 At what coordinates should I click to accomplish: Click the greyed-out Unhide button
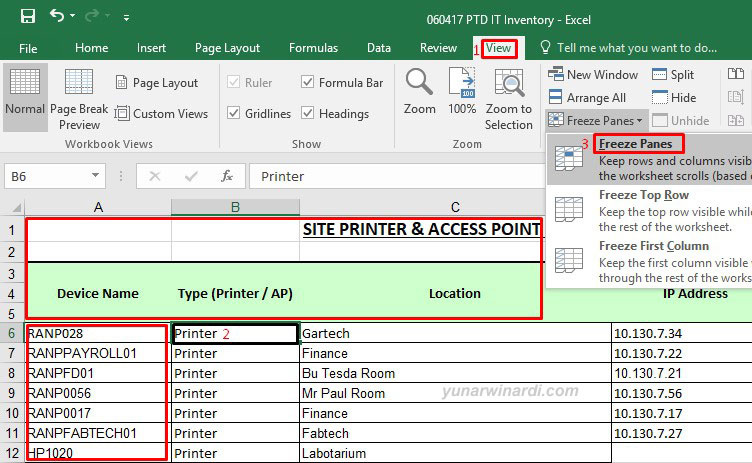click(x=680, y=120)
